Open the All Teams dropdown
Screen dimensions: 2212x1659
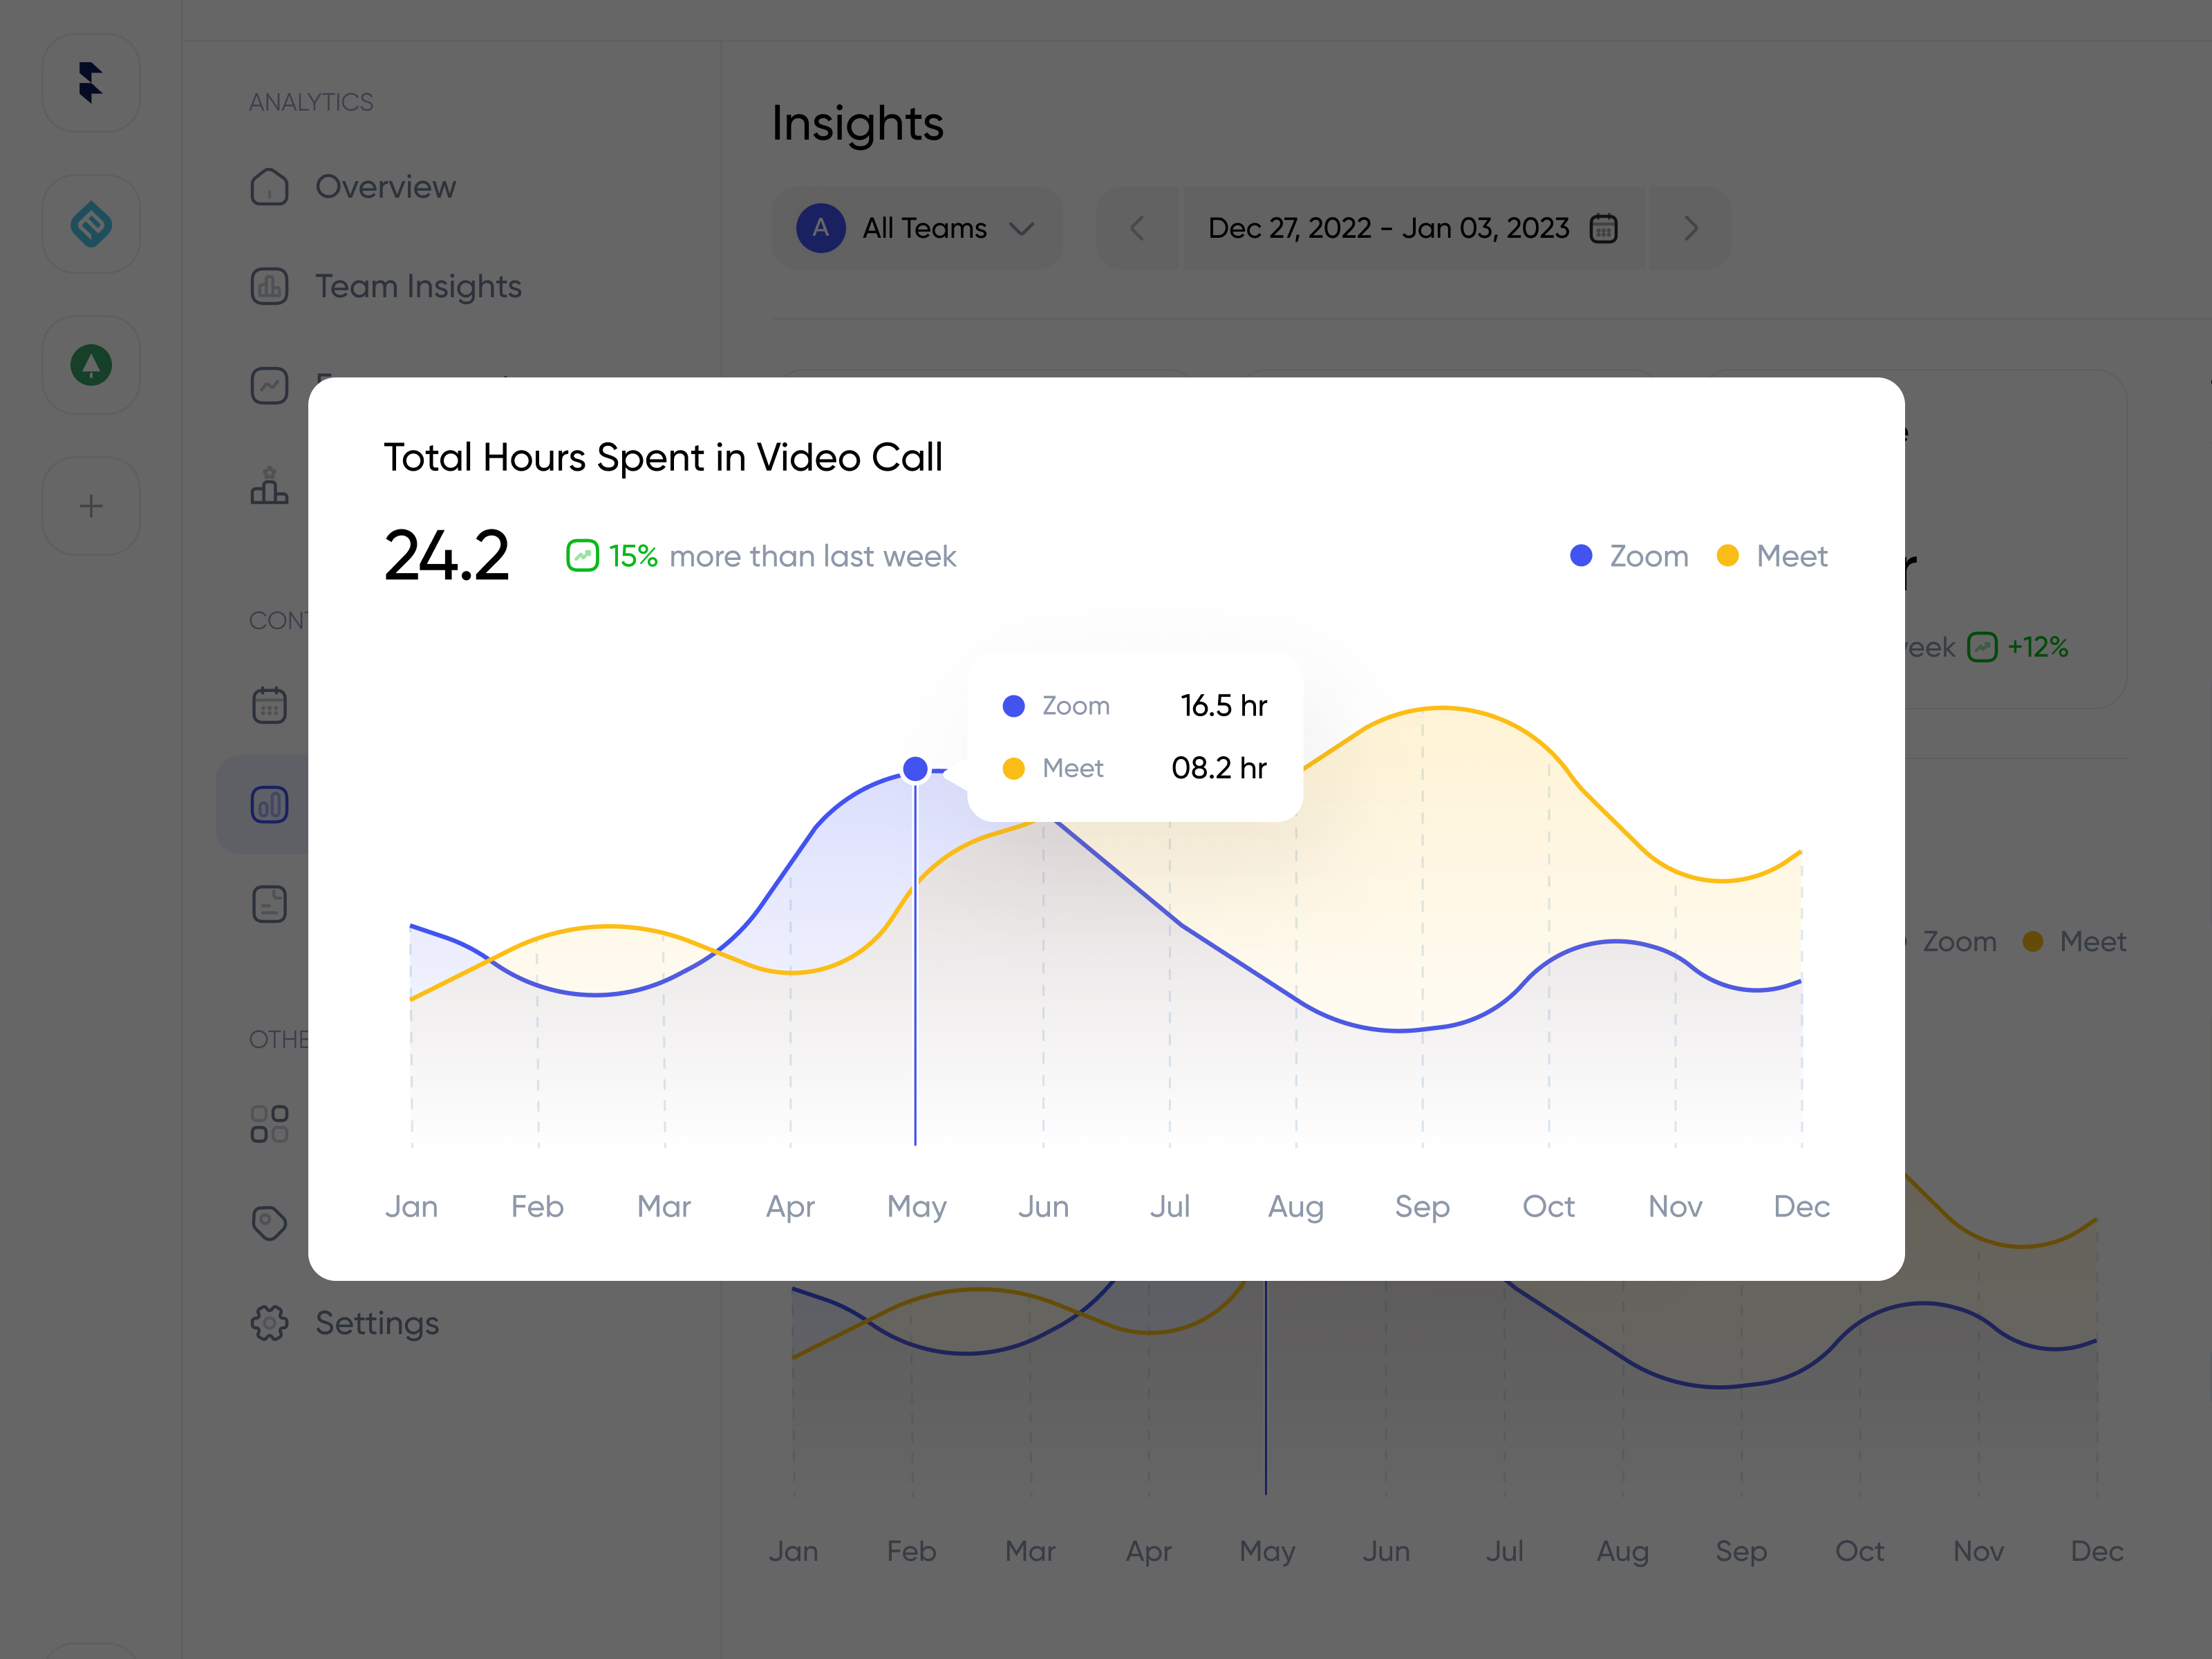click(x=917, y=228)
